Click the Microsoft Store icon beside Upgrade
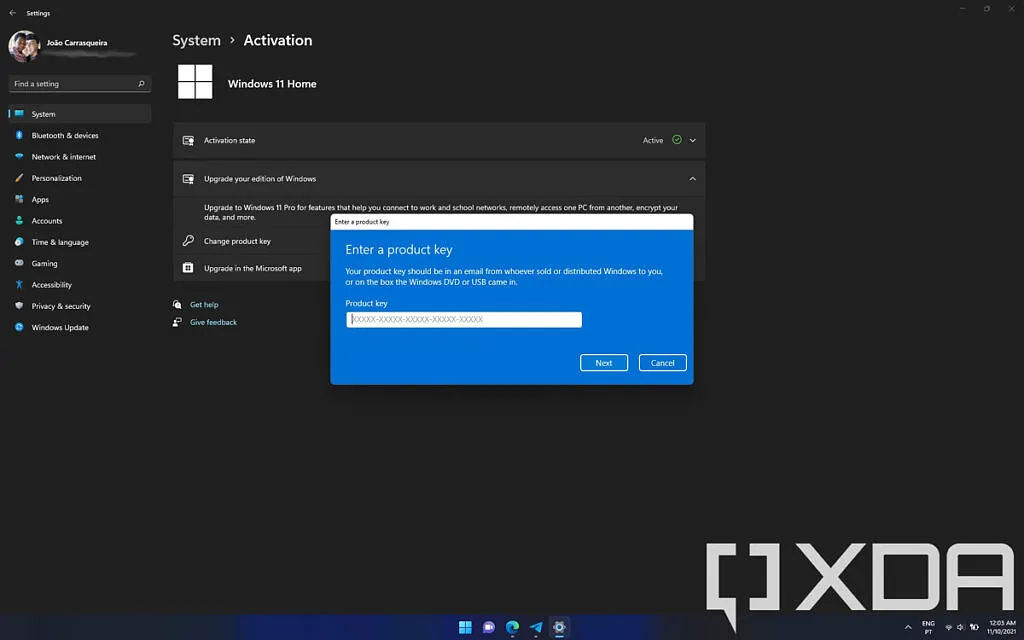 (x=188, y=268)
